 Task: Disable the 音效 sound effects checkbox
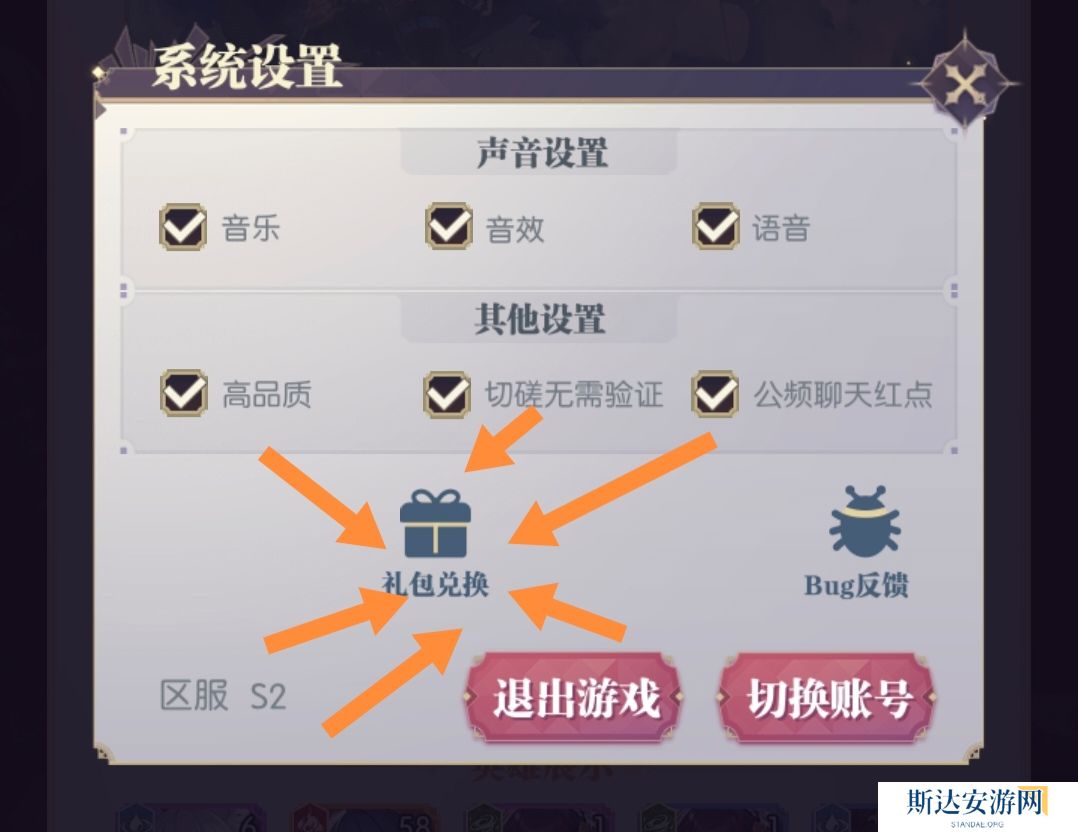tap(448, 226)
